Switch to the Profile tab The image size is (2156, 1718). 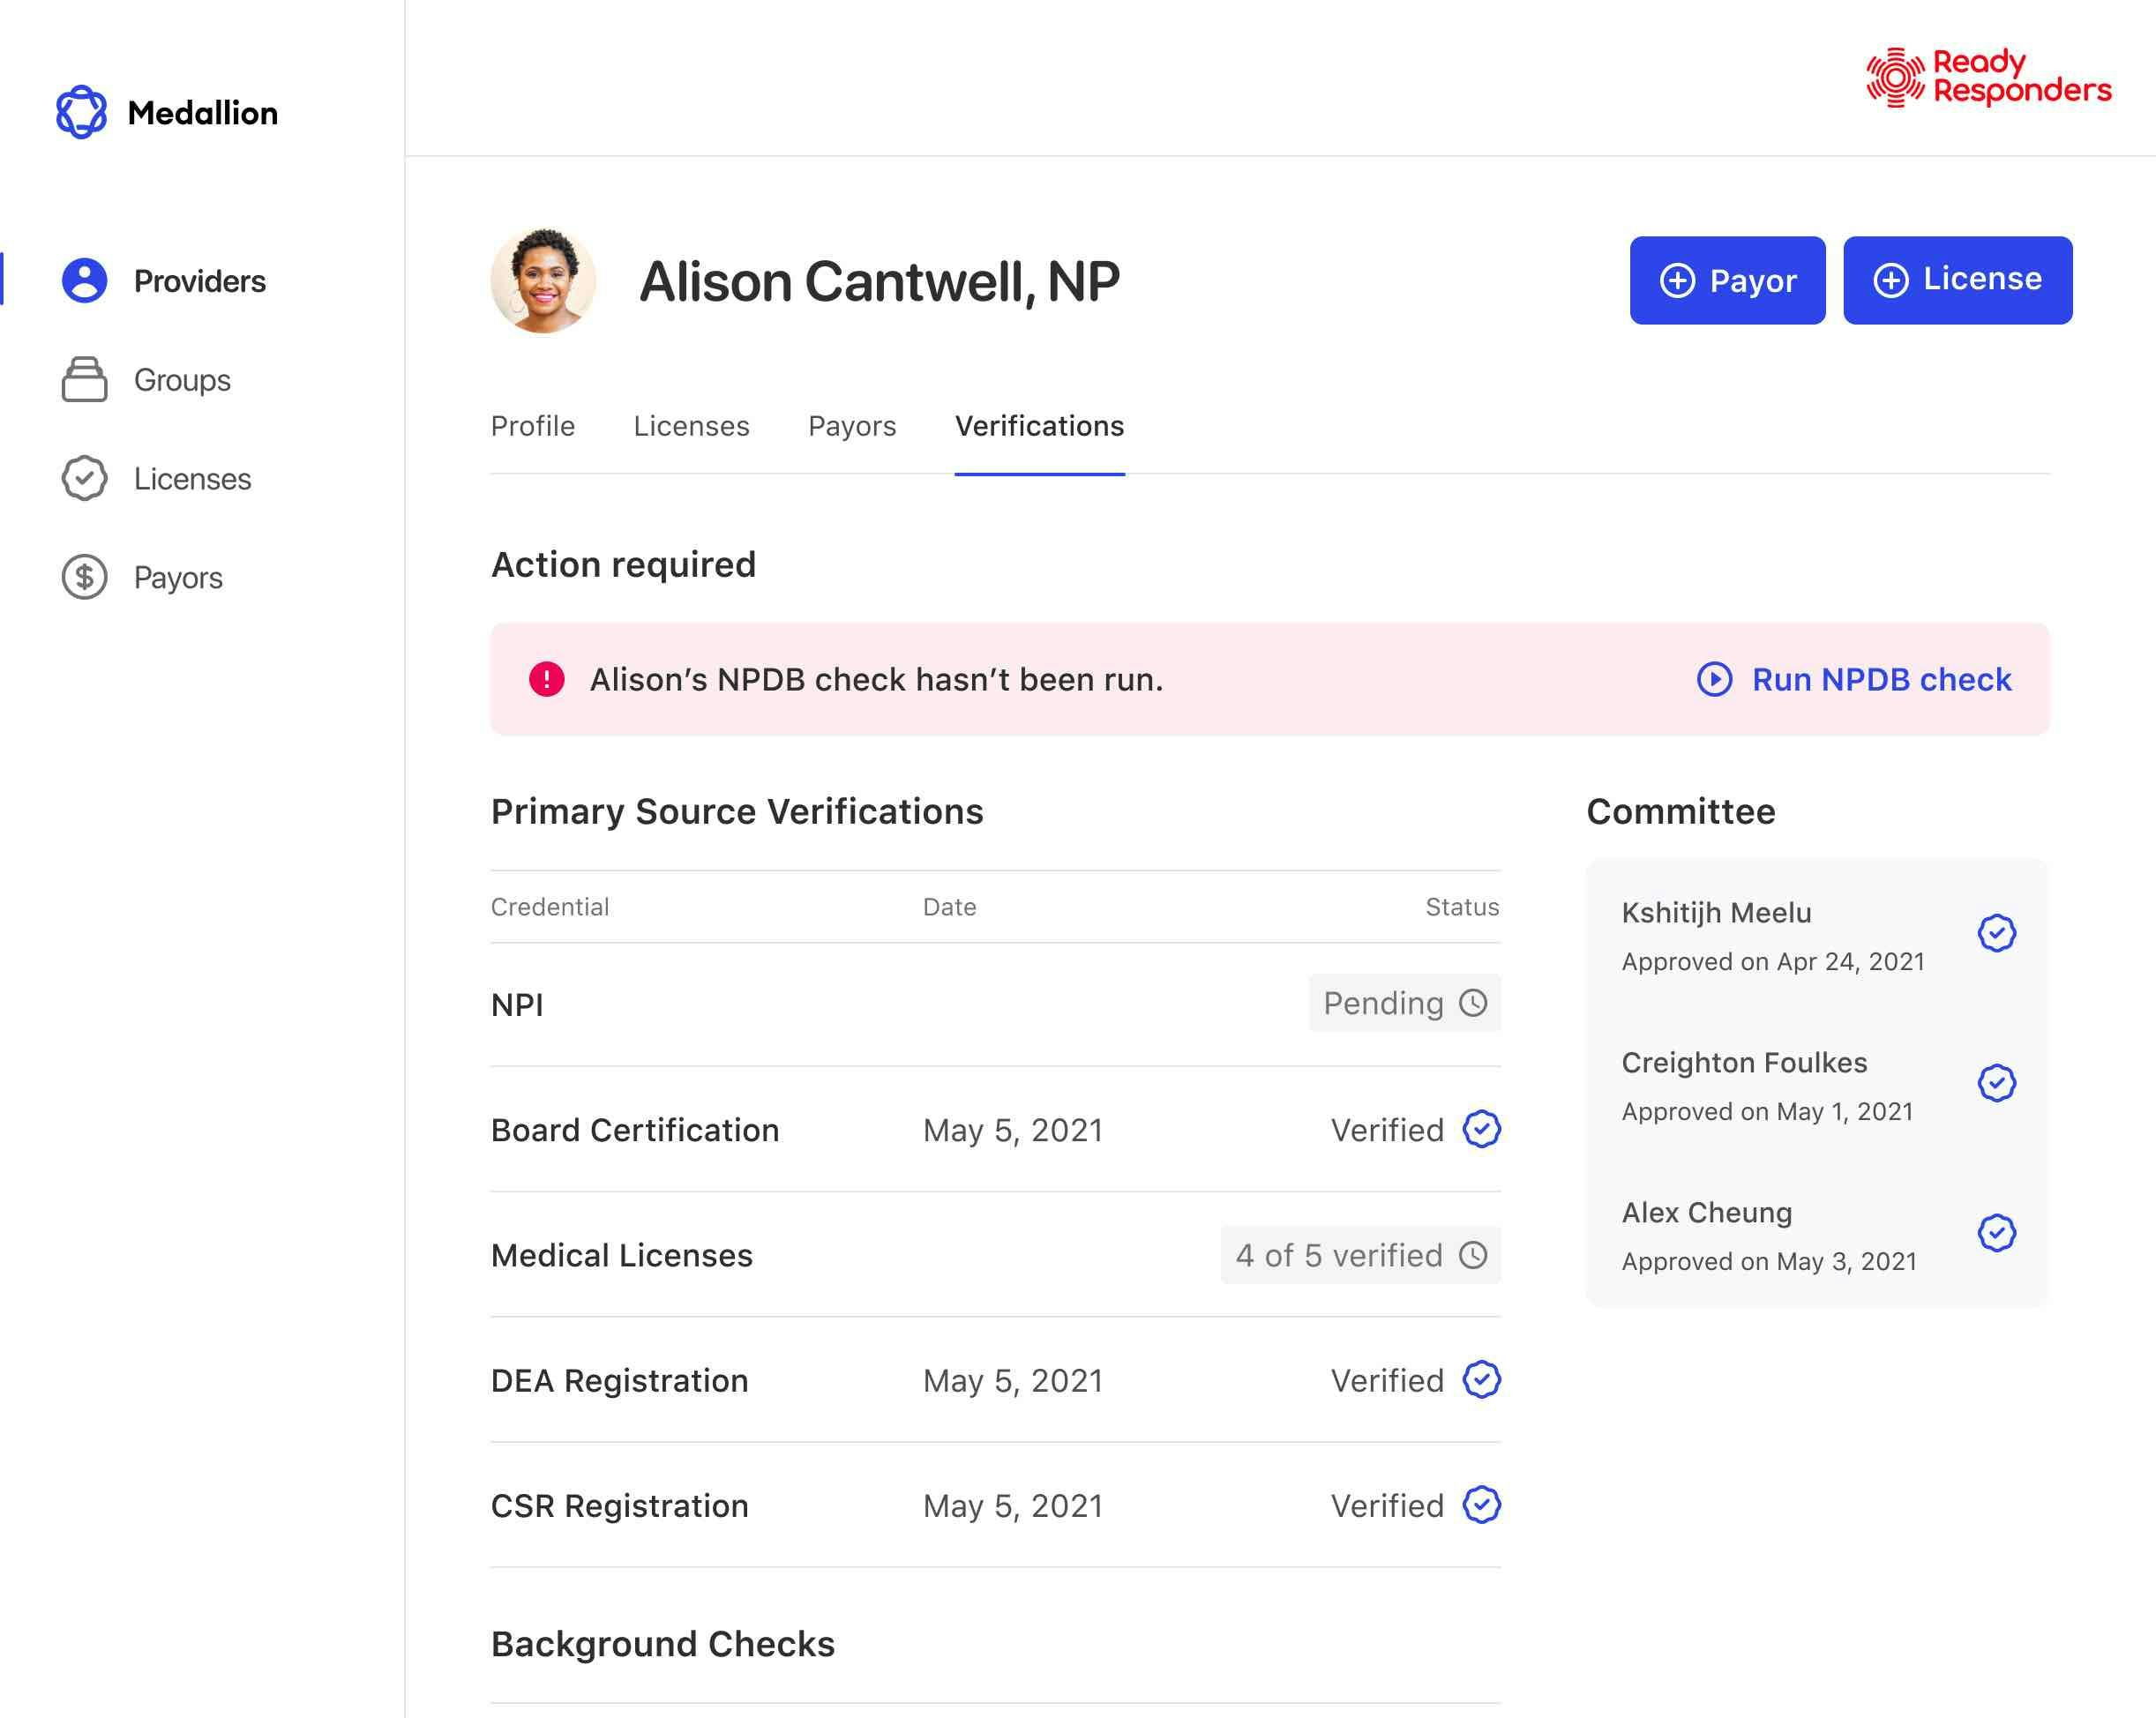point(532,426)
